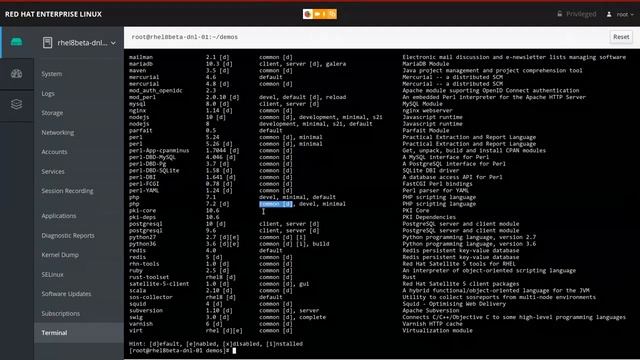Image resolution: width=640 pixels, height=360 pixels.
Task: Go to Logs in the sidebar
Action: click(x=48, y=93)
